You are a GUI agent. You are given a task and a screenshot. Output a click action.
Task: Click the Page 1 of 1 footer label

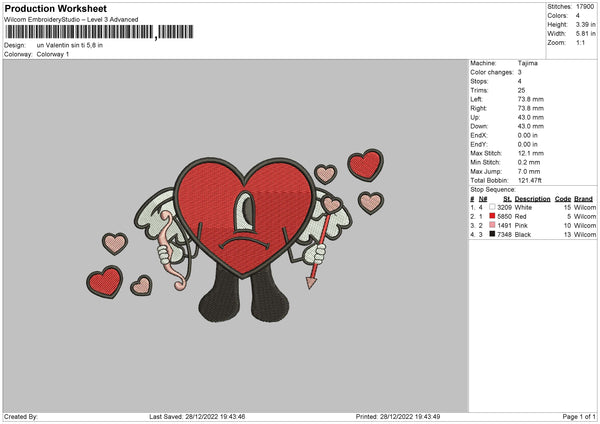tap(576, 416)
